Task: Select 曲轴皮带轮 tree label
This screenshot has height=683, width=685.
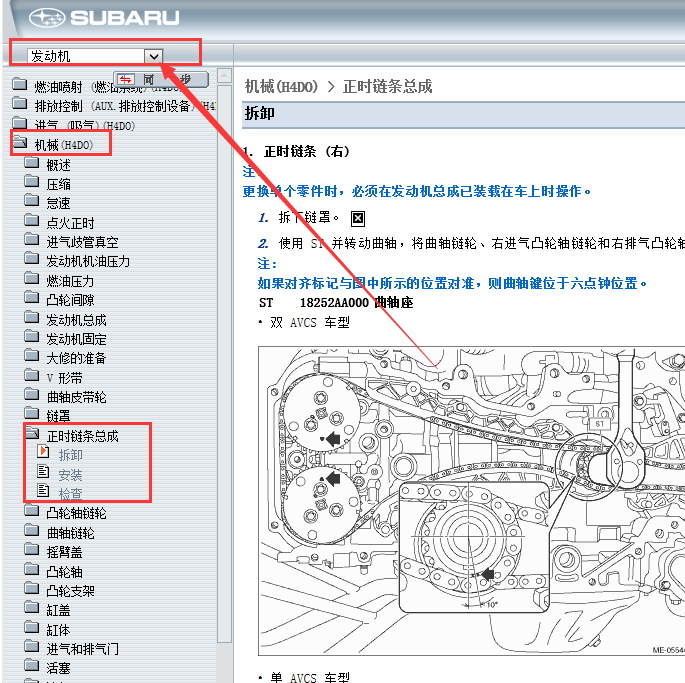Action: tap(76, 397)
